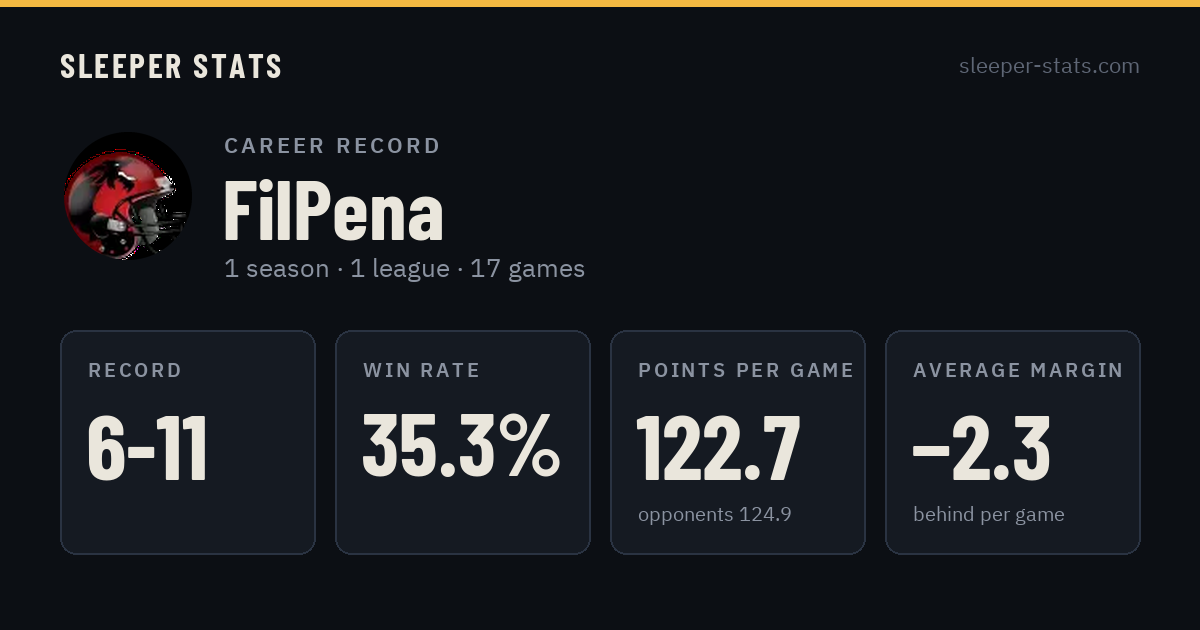1200x630 pixels.
Task: Click the FilPena helmet avatar image
Action: (x=128, y=196)
